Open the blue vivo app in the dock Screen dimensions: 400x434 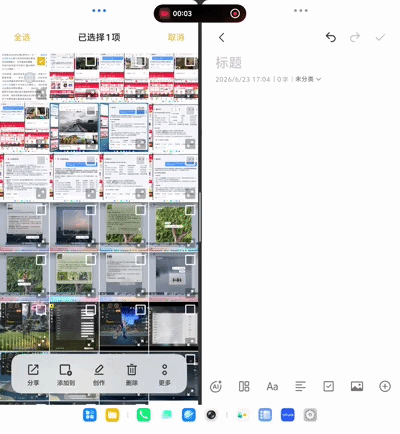click(288, 415)
